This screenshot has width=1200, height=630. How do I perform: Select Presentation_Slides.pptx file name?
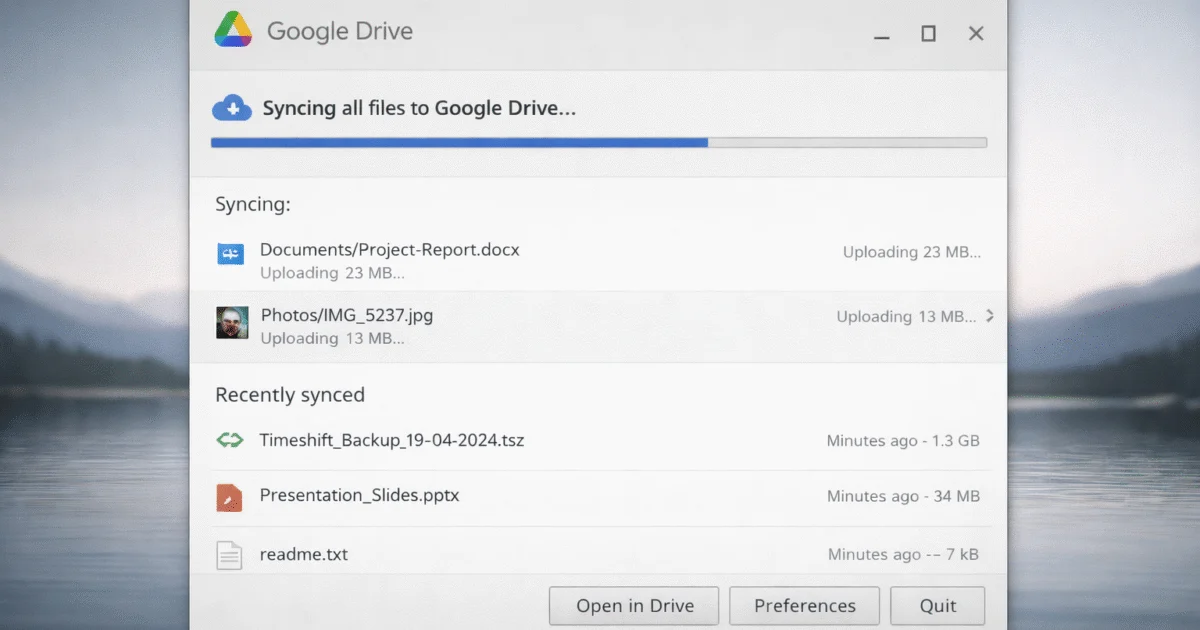[x=359, y=495]
